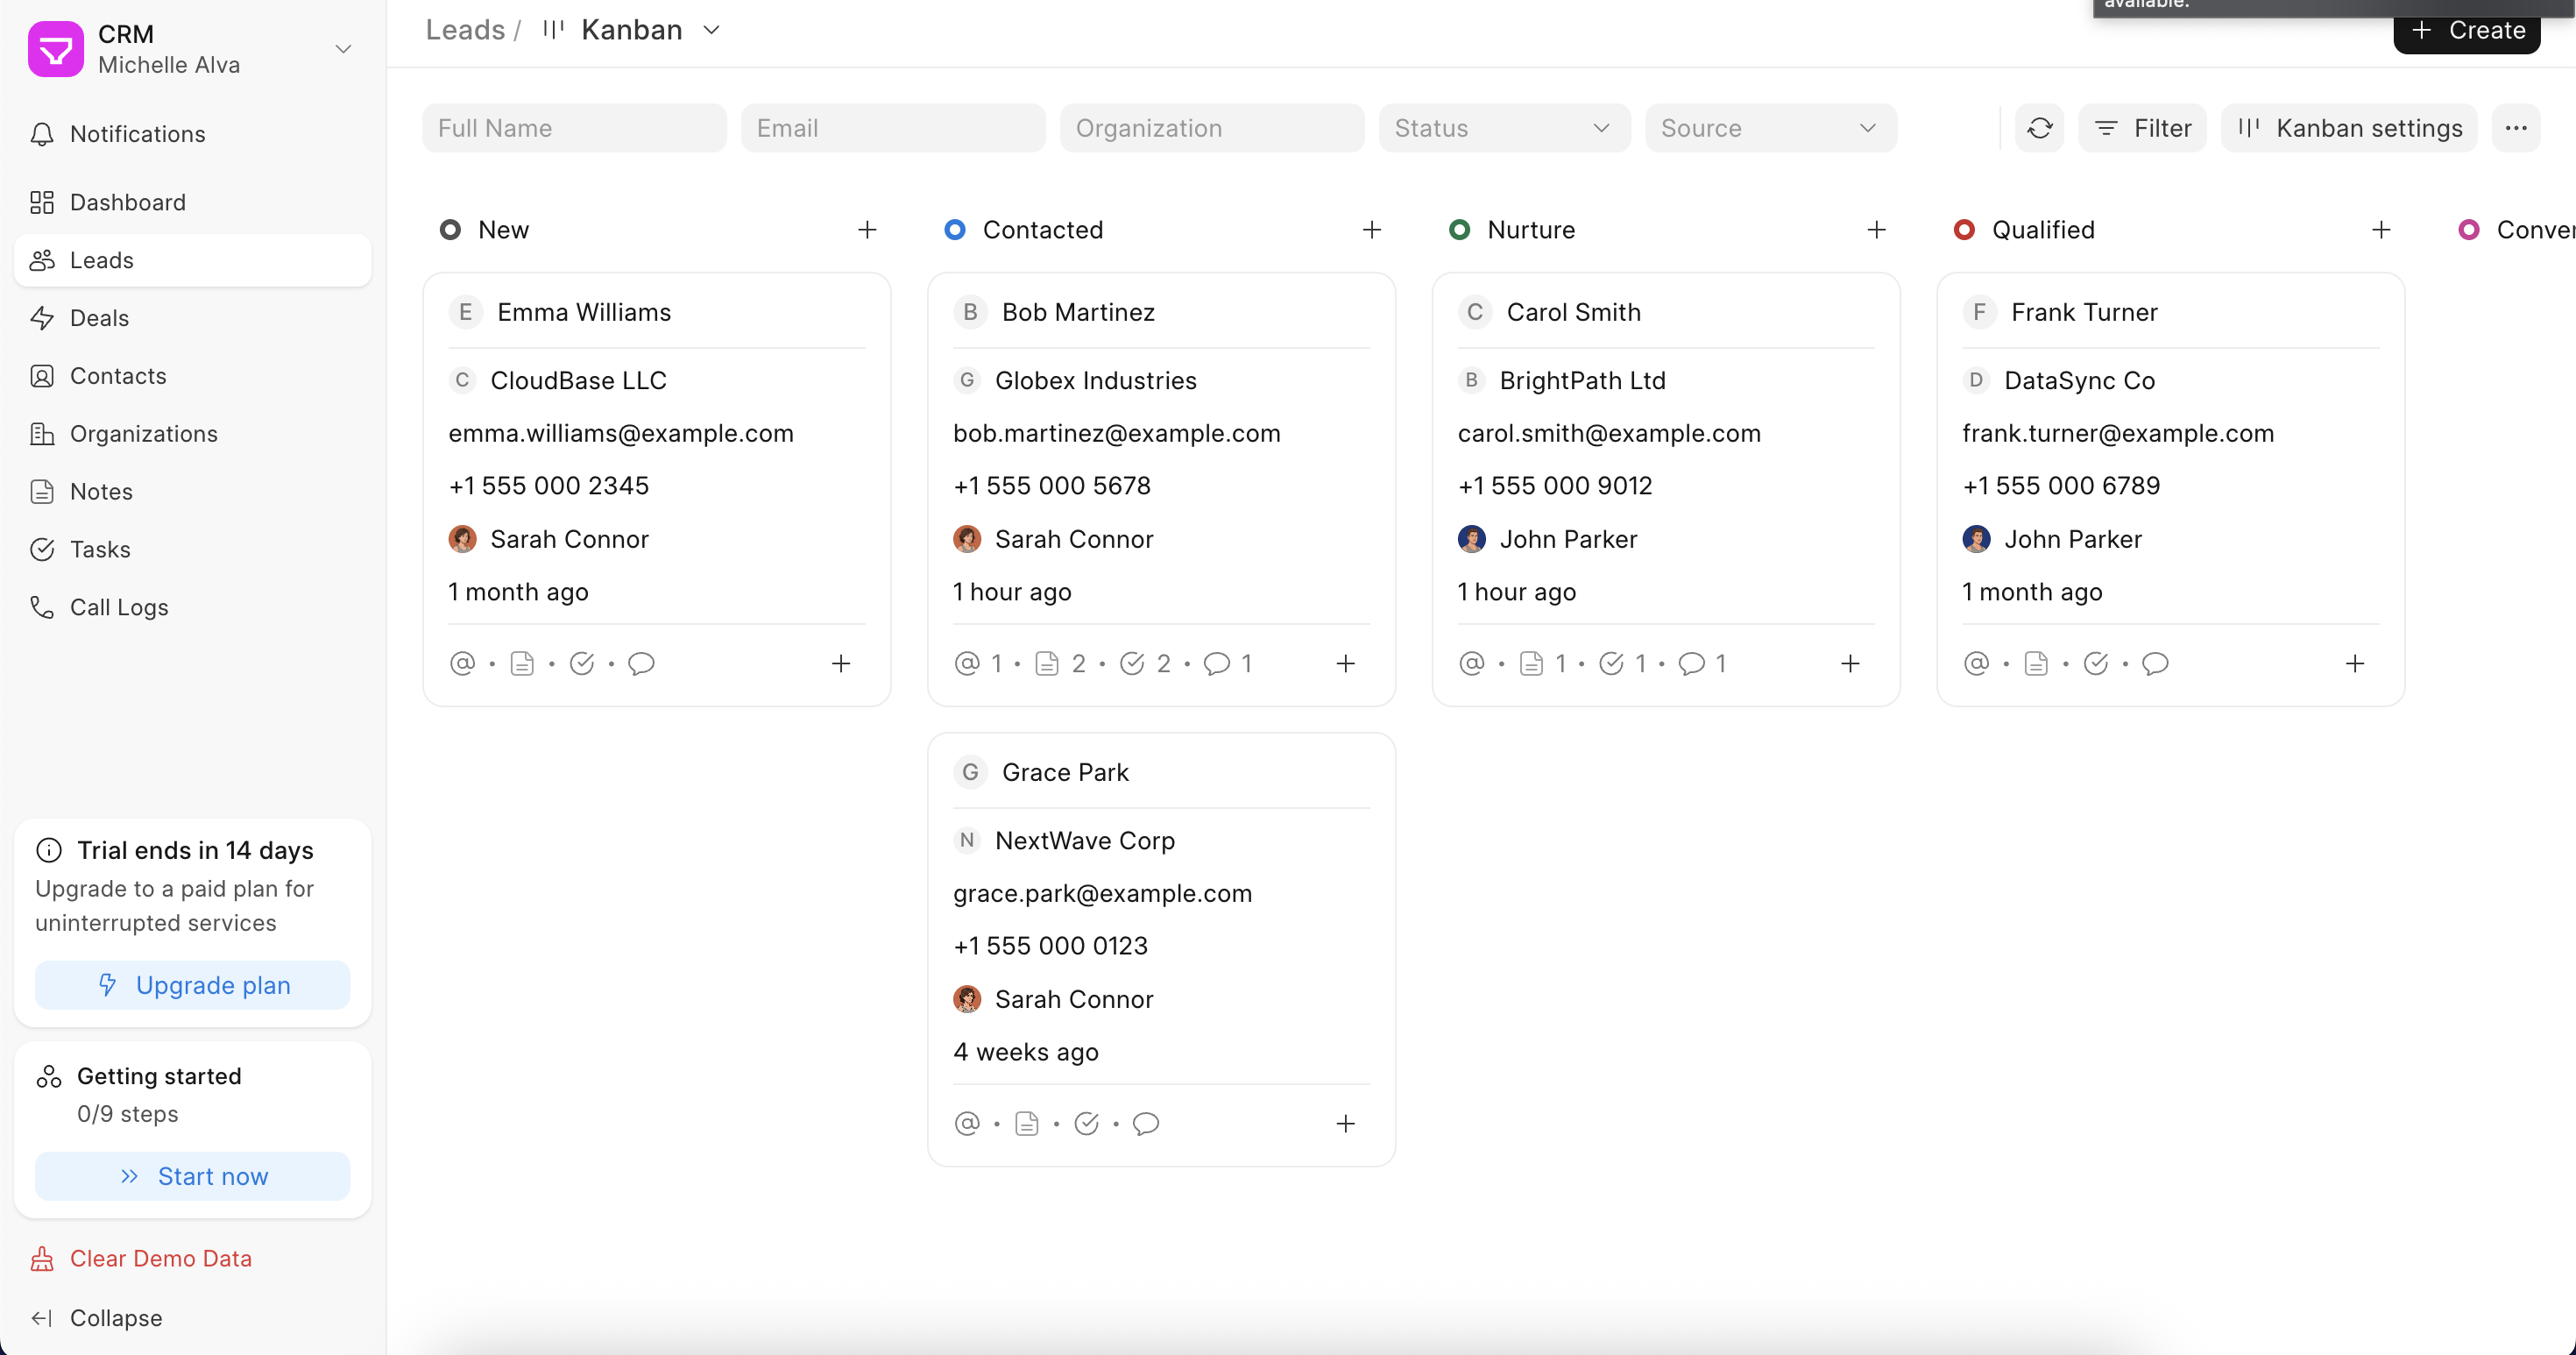The image size is (2576, 1355).
Task: Click notes icon on Emma Williams card
Action: tap(522, 663)
